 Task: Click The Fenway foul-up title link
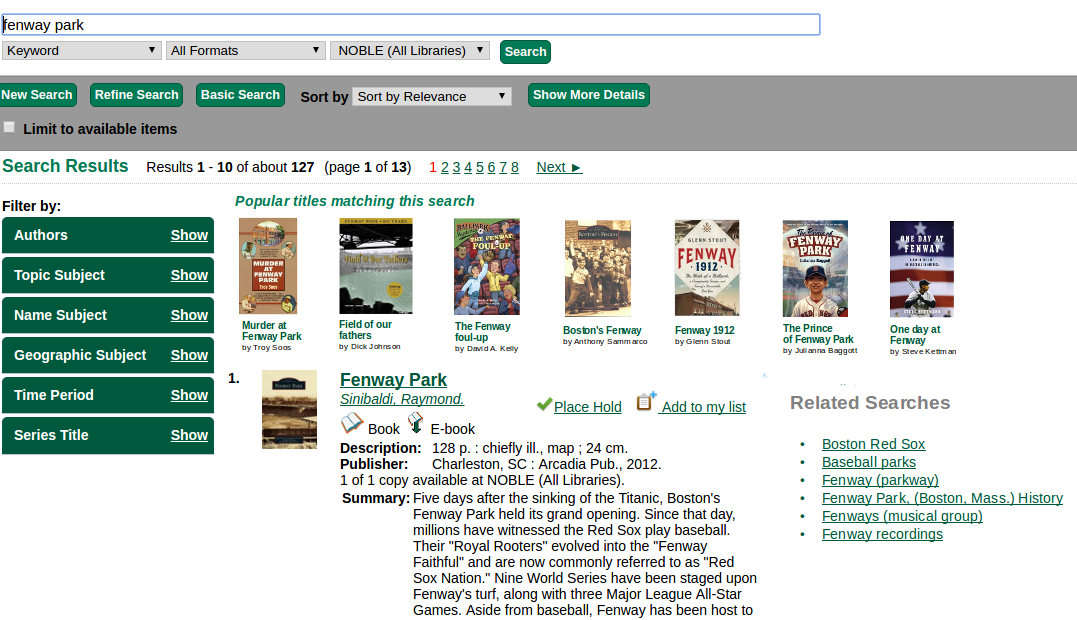pos(482,332)
